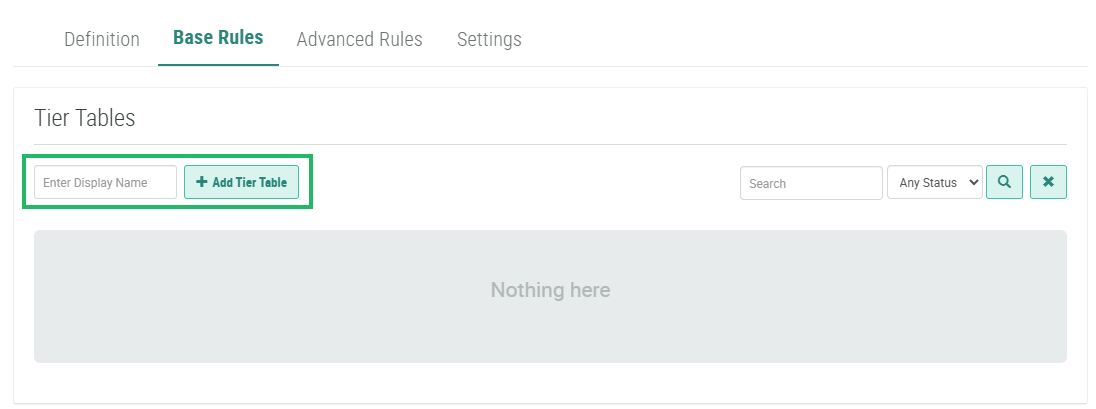Click the Tier Tables heading
Screen dimensions: 1096x409
click(x=85, y=118)
